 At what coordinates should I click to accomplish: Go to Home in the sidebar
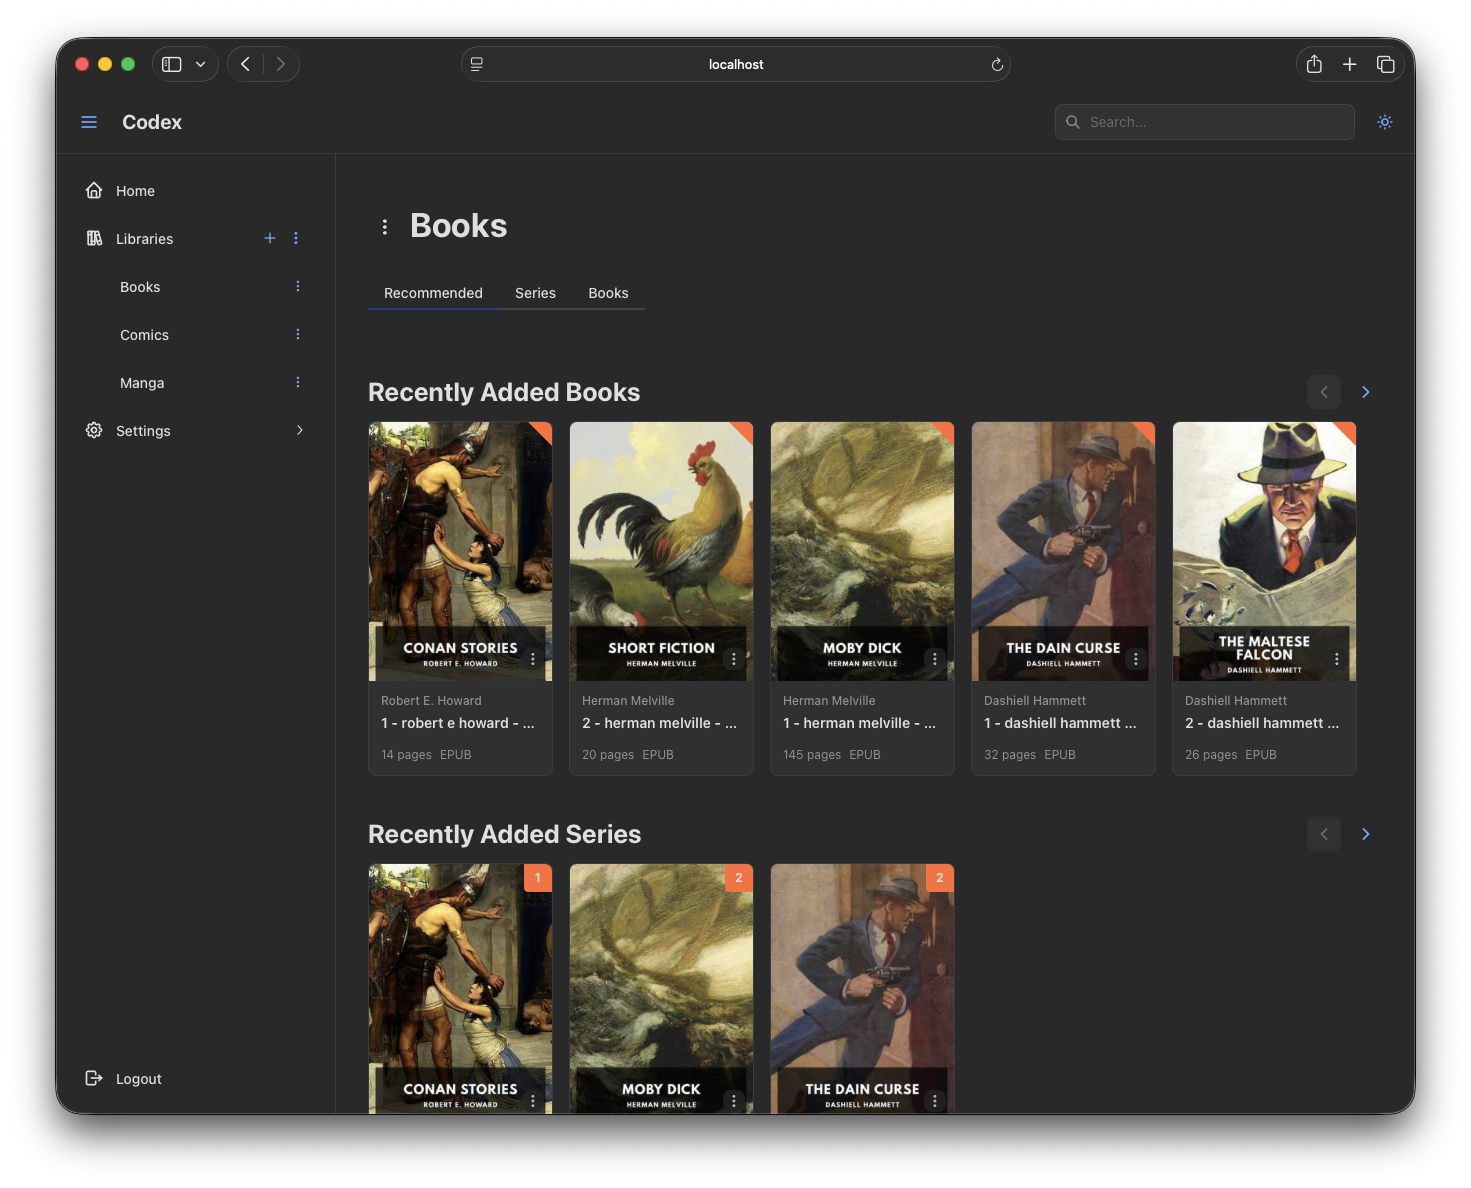135,191
